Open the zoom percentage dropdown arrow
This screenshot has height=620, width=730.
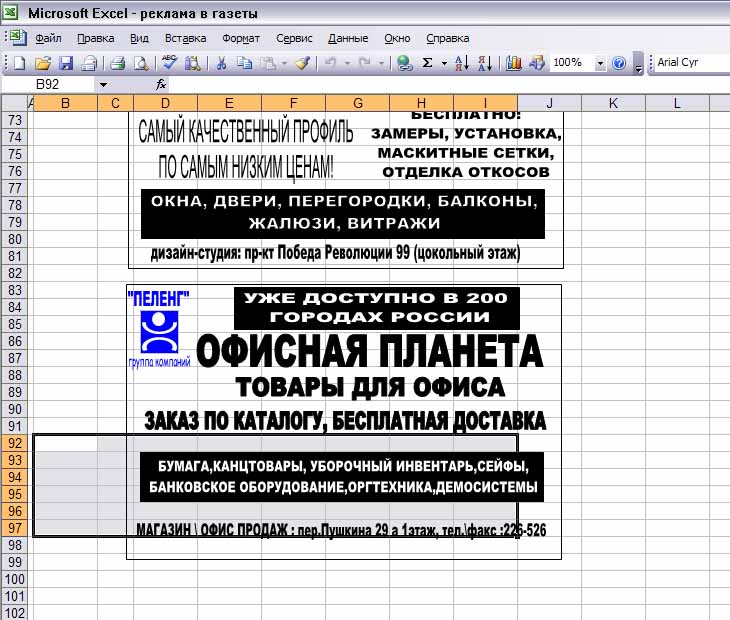coord(600,63)
